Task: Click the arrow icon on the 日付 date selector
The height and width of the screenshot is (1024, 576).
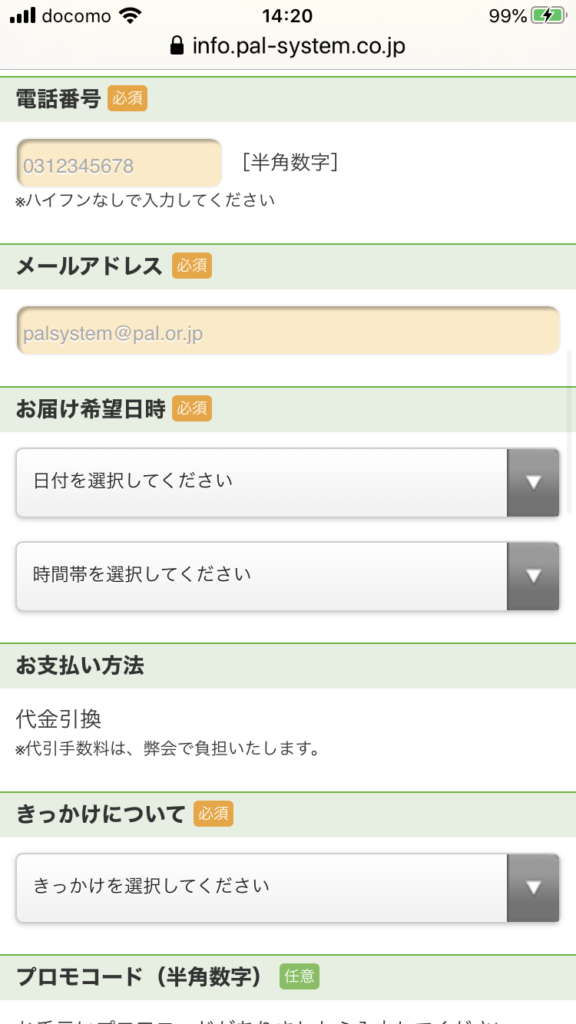Action: pyautogui.click(x=534, y=483)
